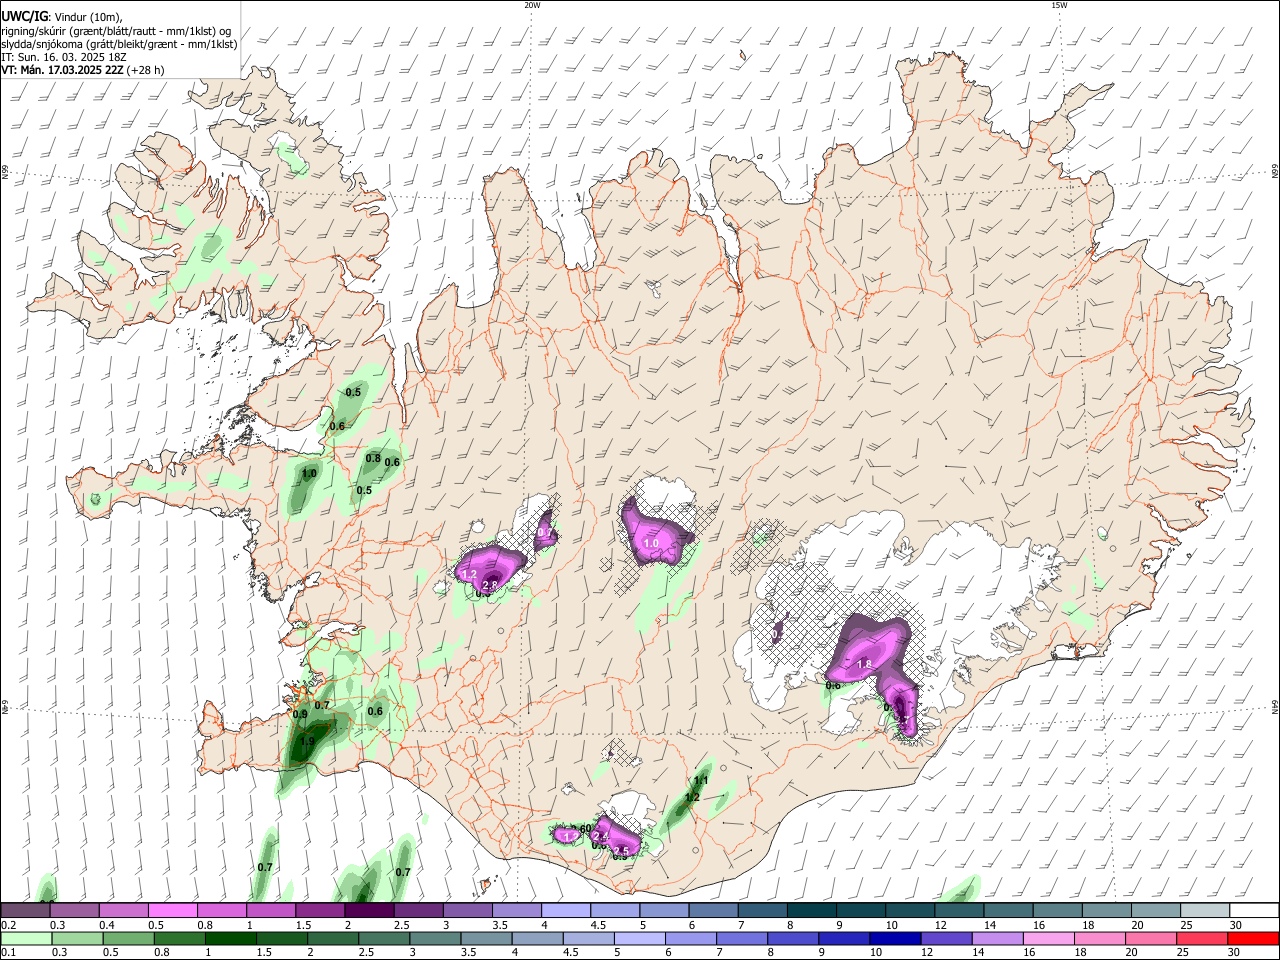The height and width of the screenshot is (960, 1280).
Task: Click the red swatch labeled 30 in the bottom legend row
Action: (x=1253, y=938)
